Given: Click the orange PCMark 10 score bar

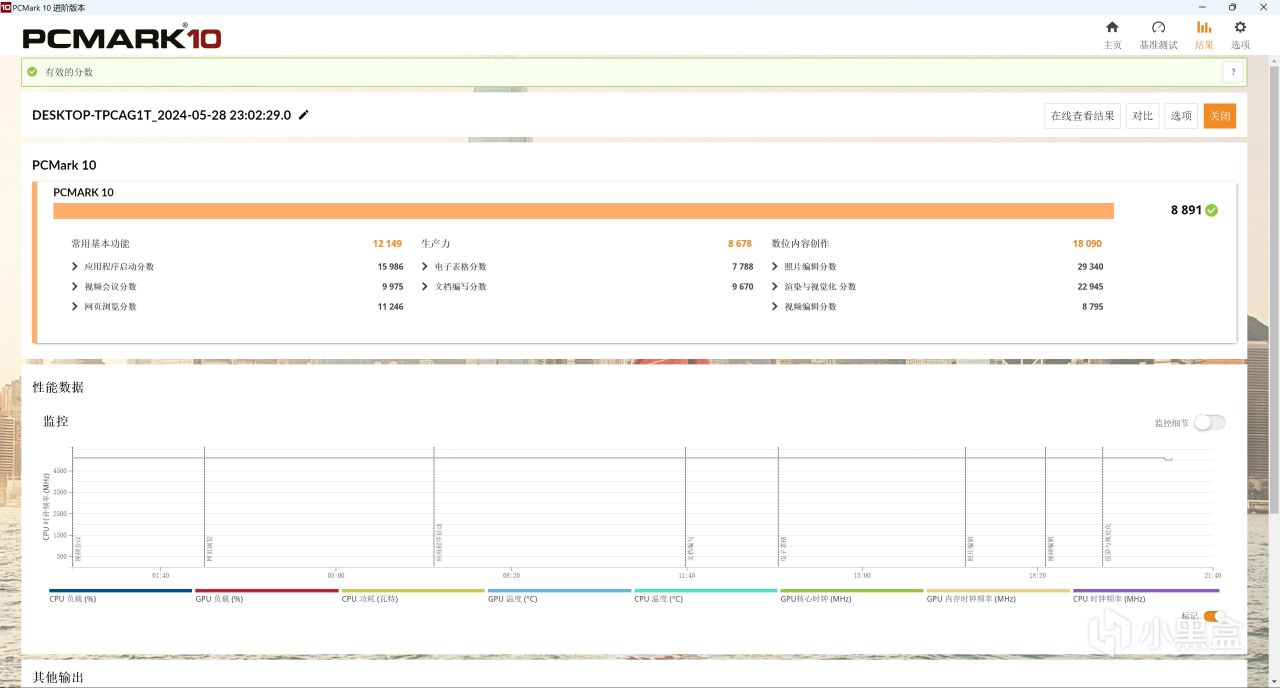Looking at the screenshot, I should 583,210.
